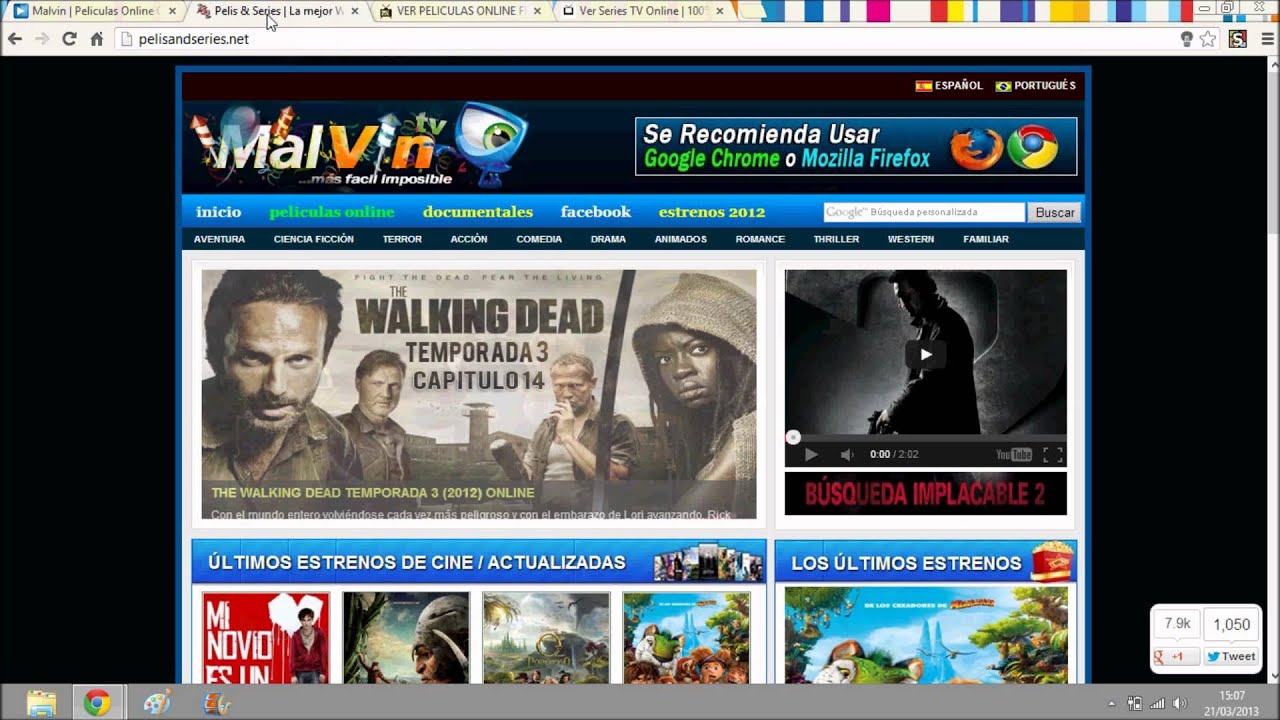
Task: Open video on YouTube via logo
Action: (x=1014, y=454)
